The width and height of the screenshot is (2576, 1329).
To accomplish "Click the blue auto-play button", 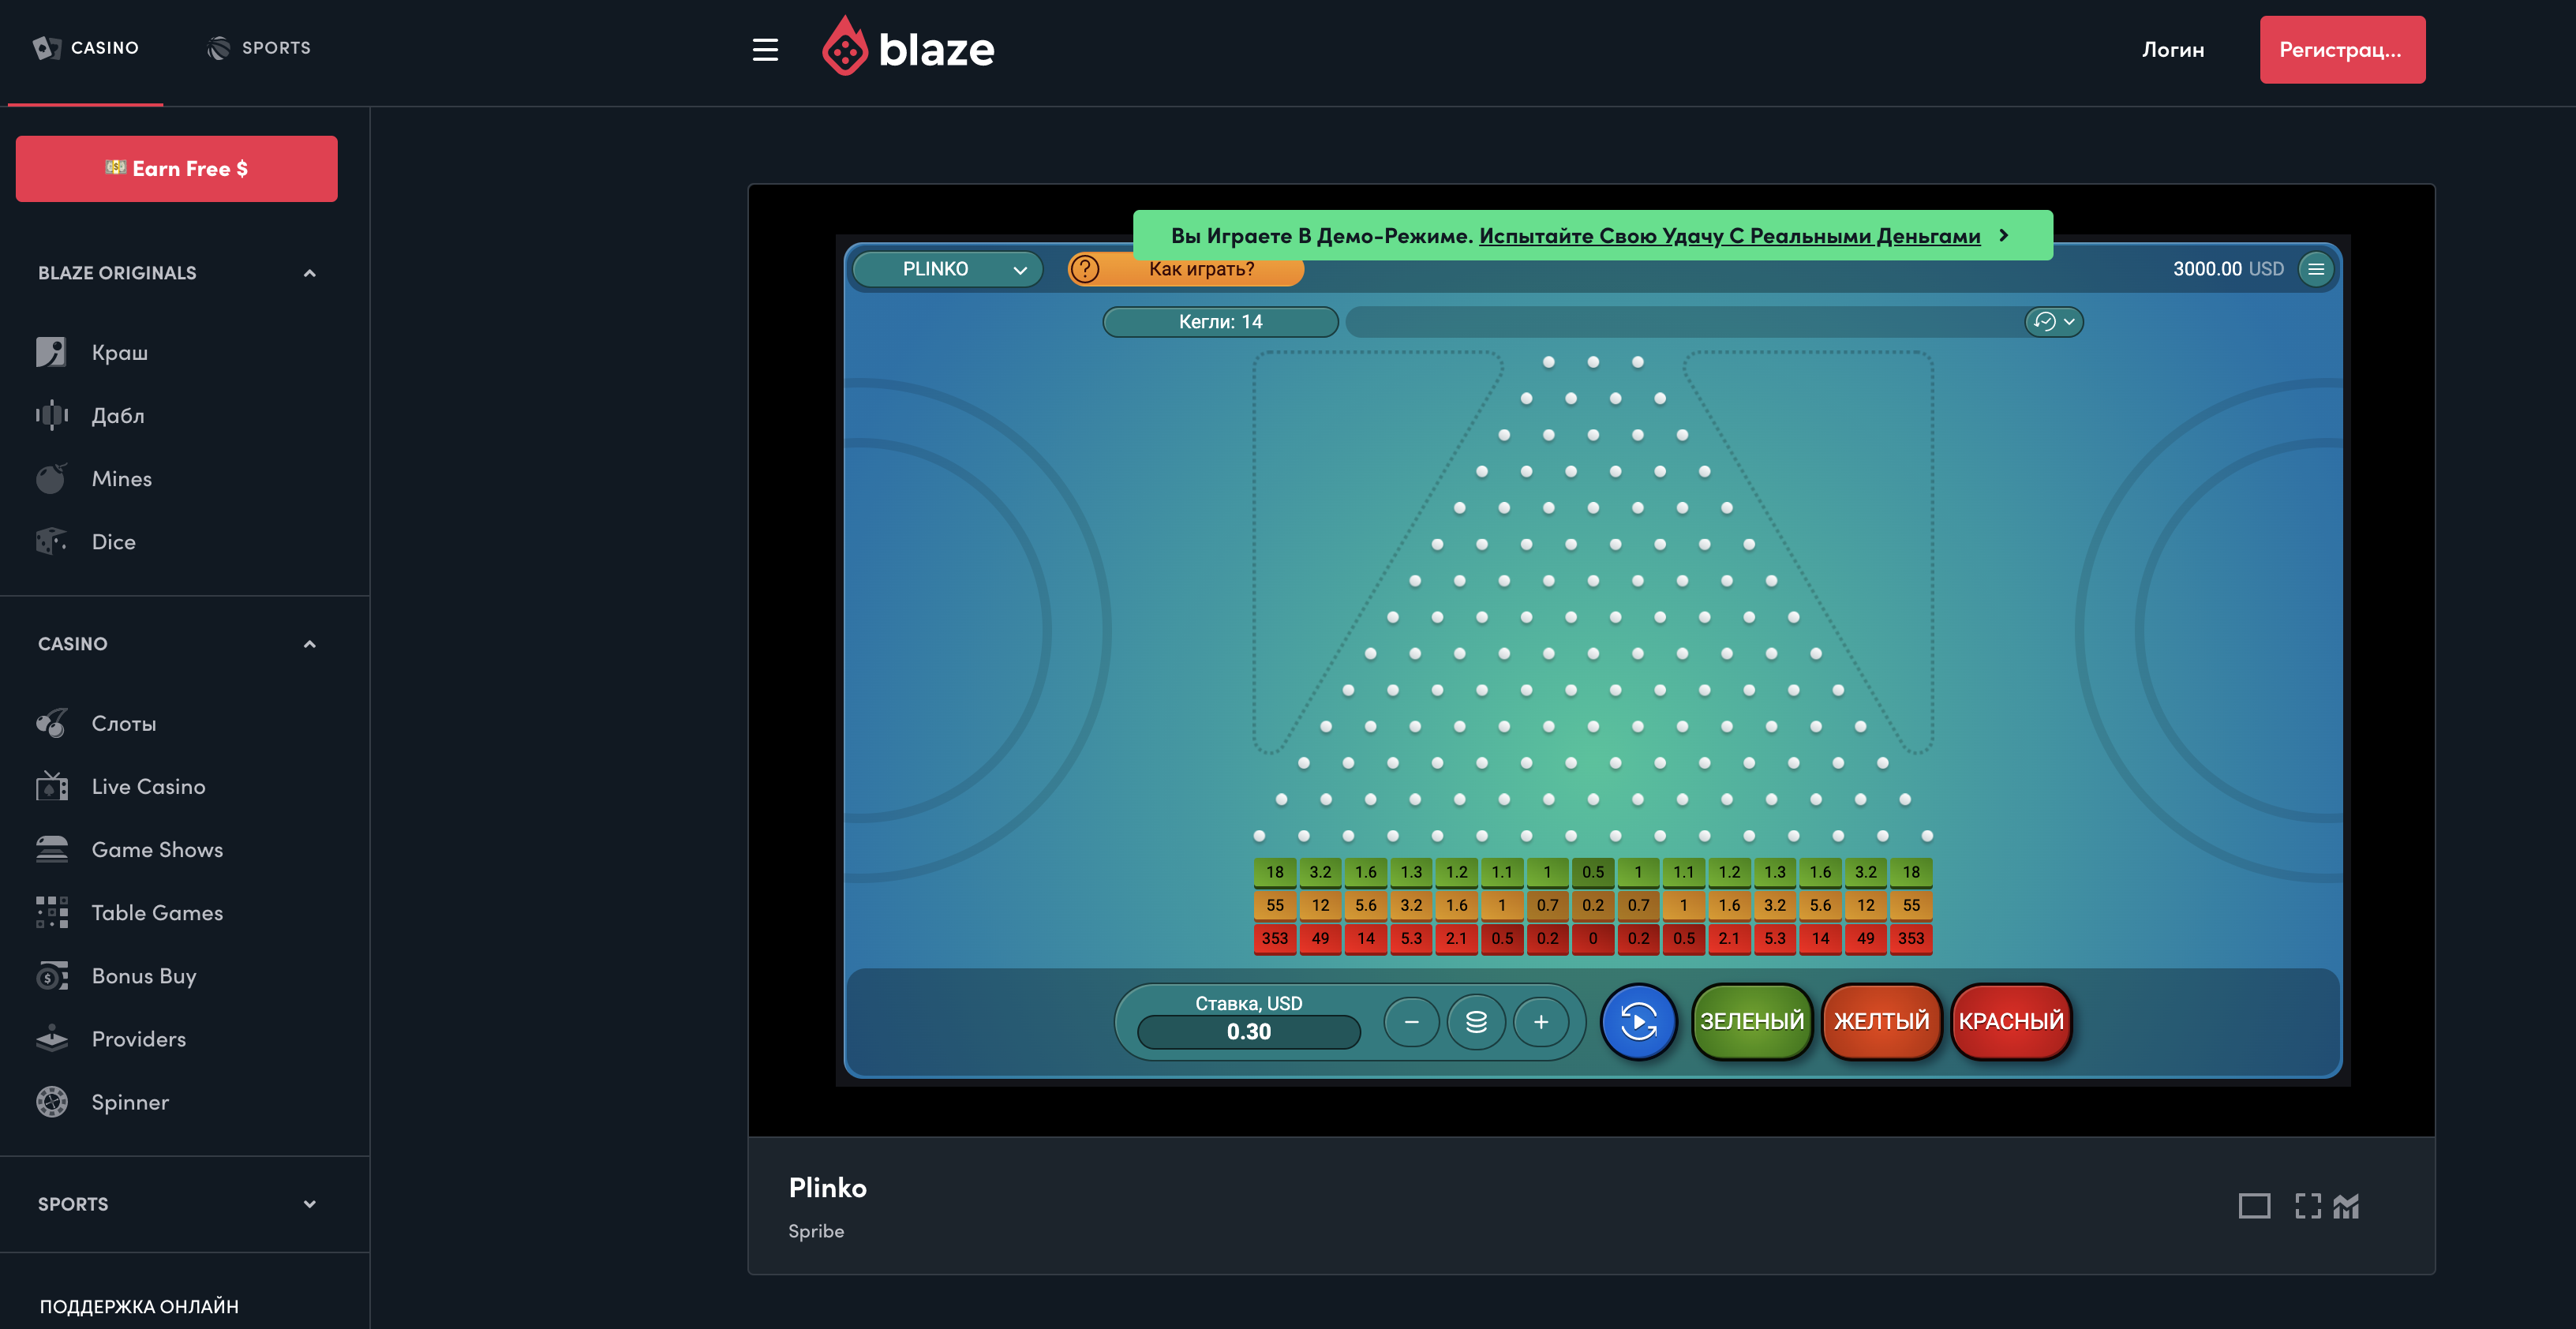I will (x=1638, y=1021).
